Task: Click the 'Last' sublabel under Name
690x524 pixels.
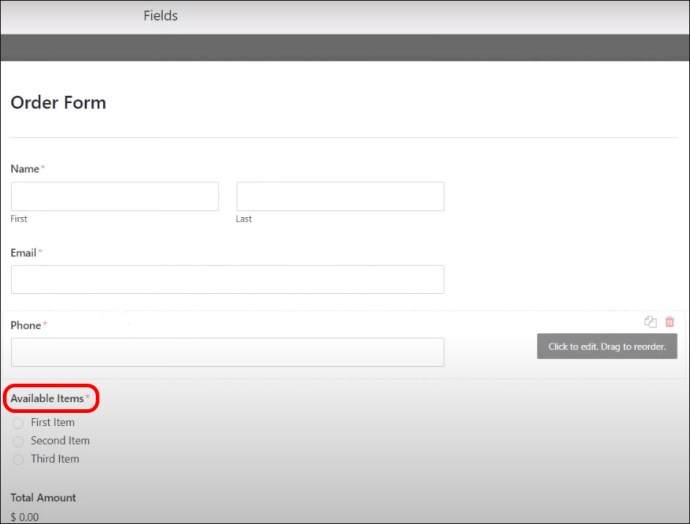Action: tap(244, 218)
